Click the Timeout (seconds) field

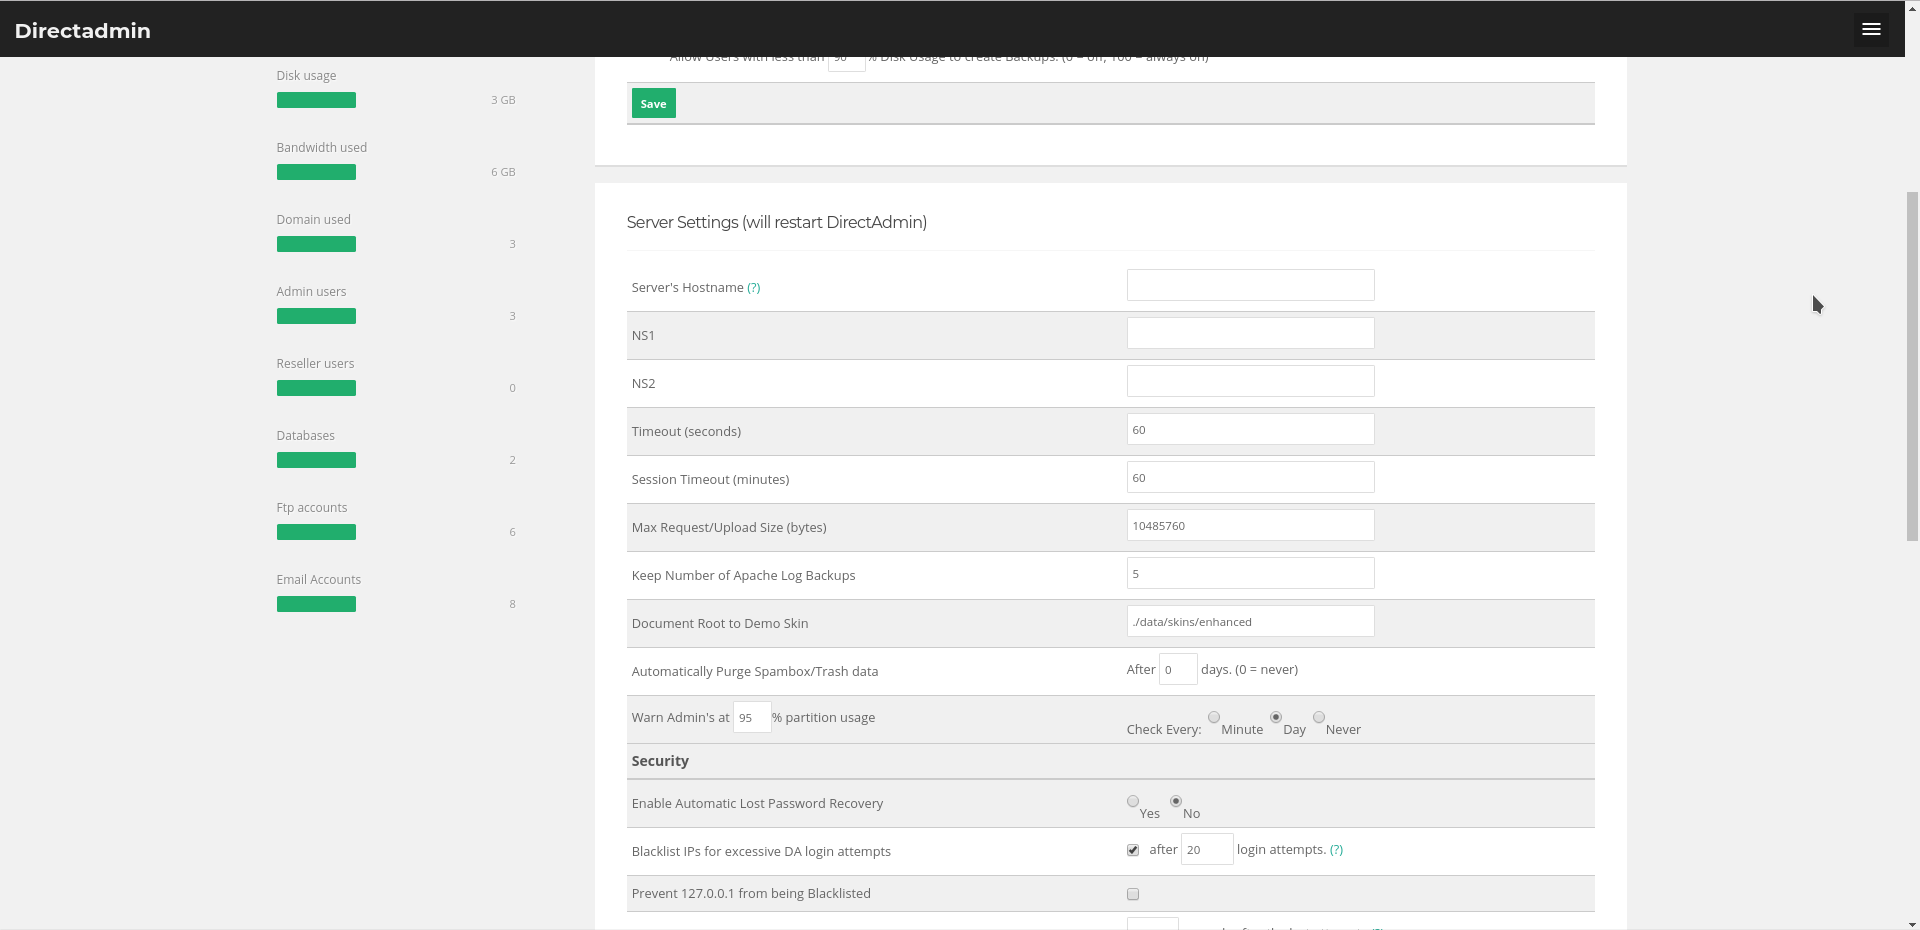pos(1250,430)
